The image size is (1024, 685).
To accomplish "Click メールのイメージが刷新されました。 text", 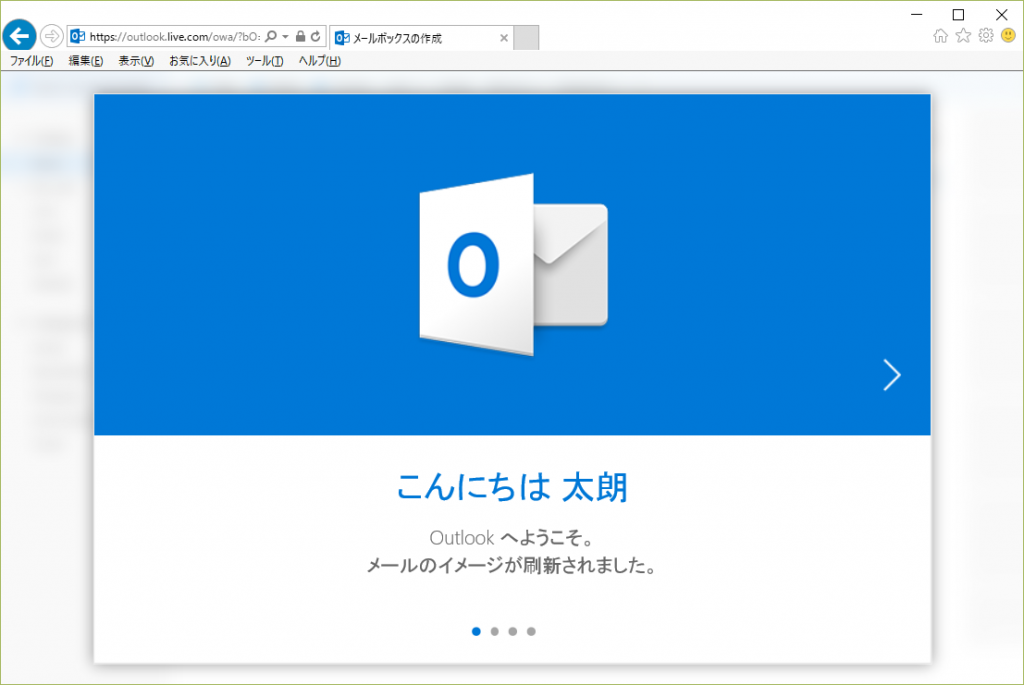I will pos(511,565).
